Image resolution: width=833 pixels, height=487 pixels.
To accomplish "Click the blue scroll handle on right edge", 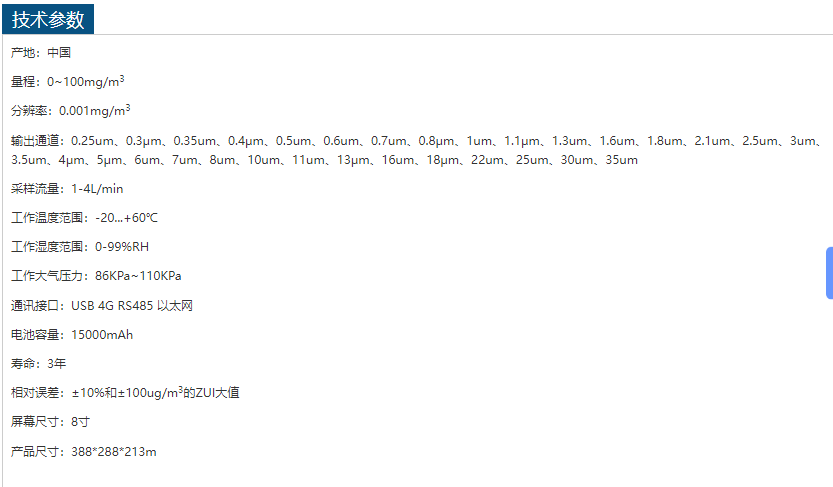I will tap(829, 272).
